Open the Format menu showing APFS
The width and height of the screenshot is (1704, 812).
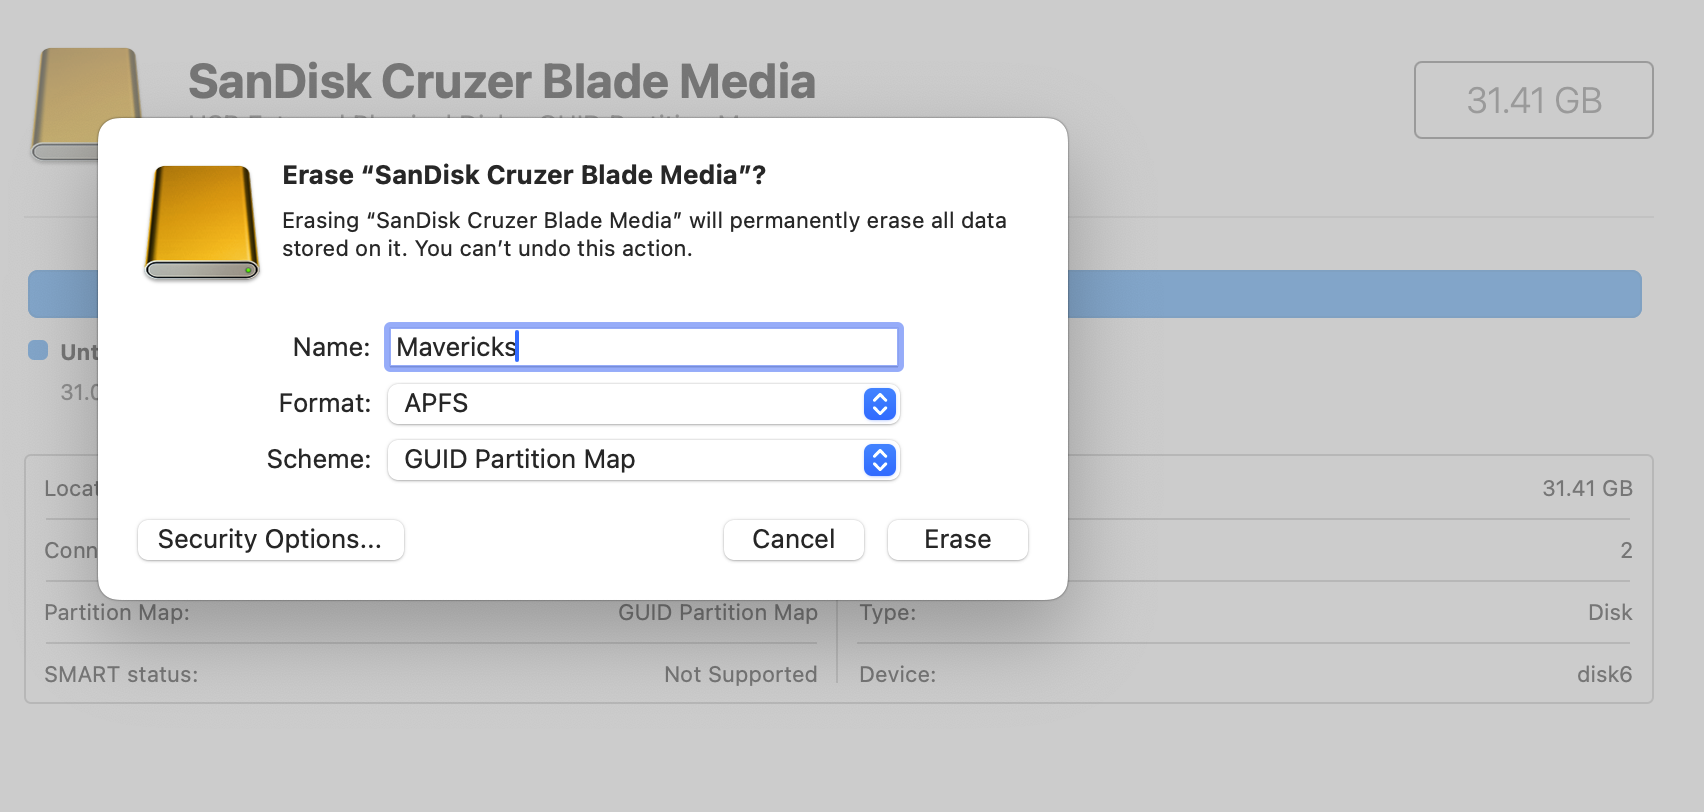click(643, 404)
